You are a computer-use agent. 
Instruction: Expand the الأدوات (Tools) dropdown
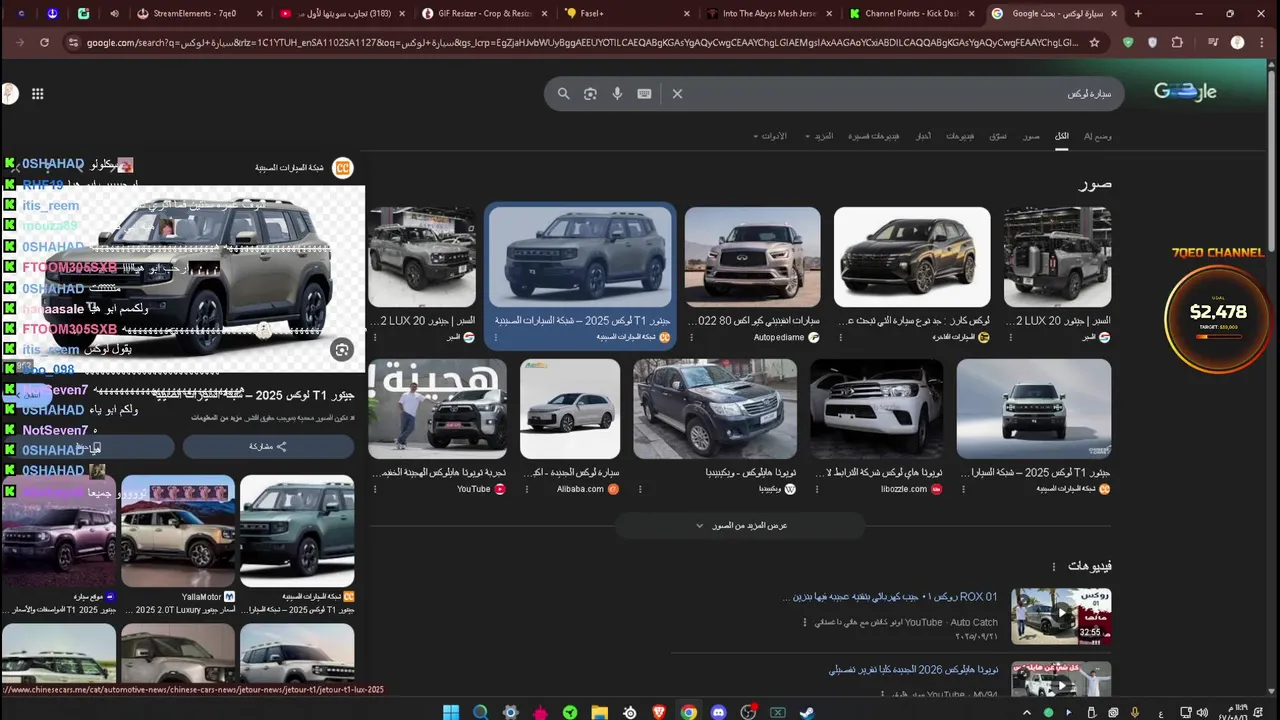point(770,136)
